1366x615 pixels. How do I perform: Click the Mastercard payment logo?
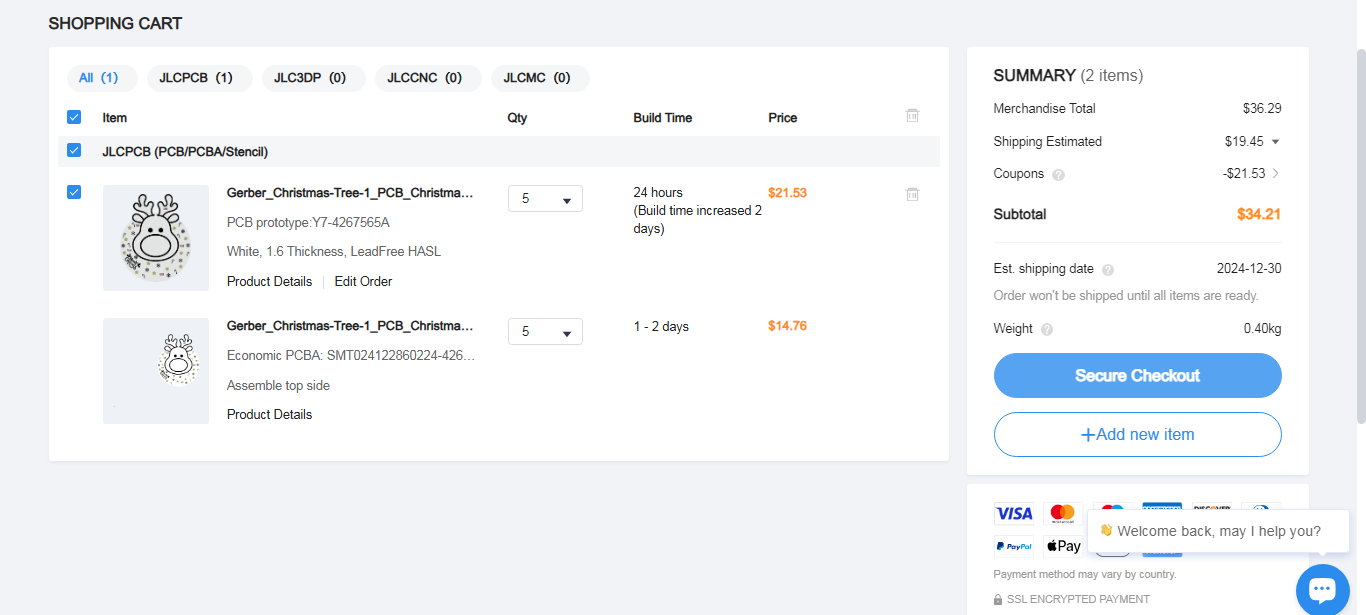[x=1063, y=513]
